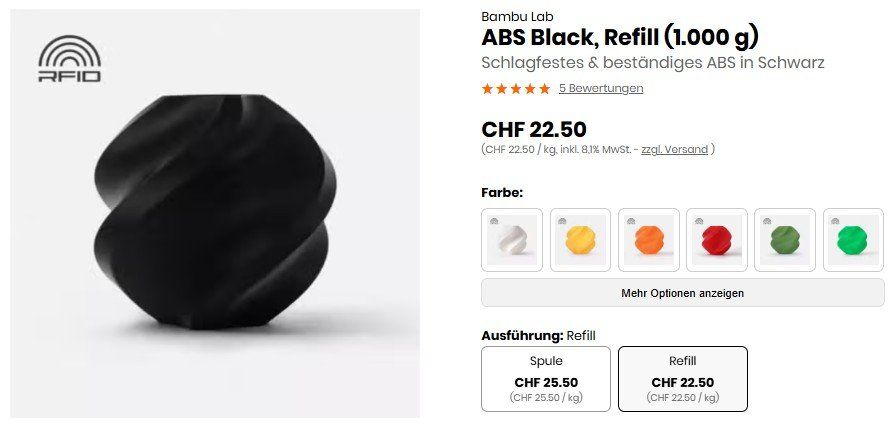894x429 pixels.
Task: Click the RFID logo on the product image
Action: 69,59
